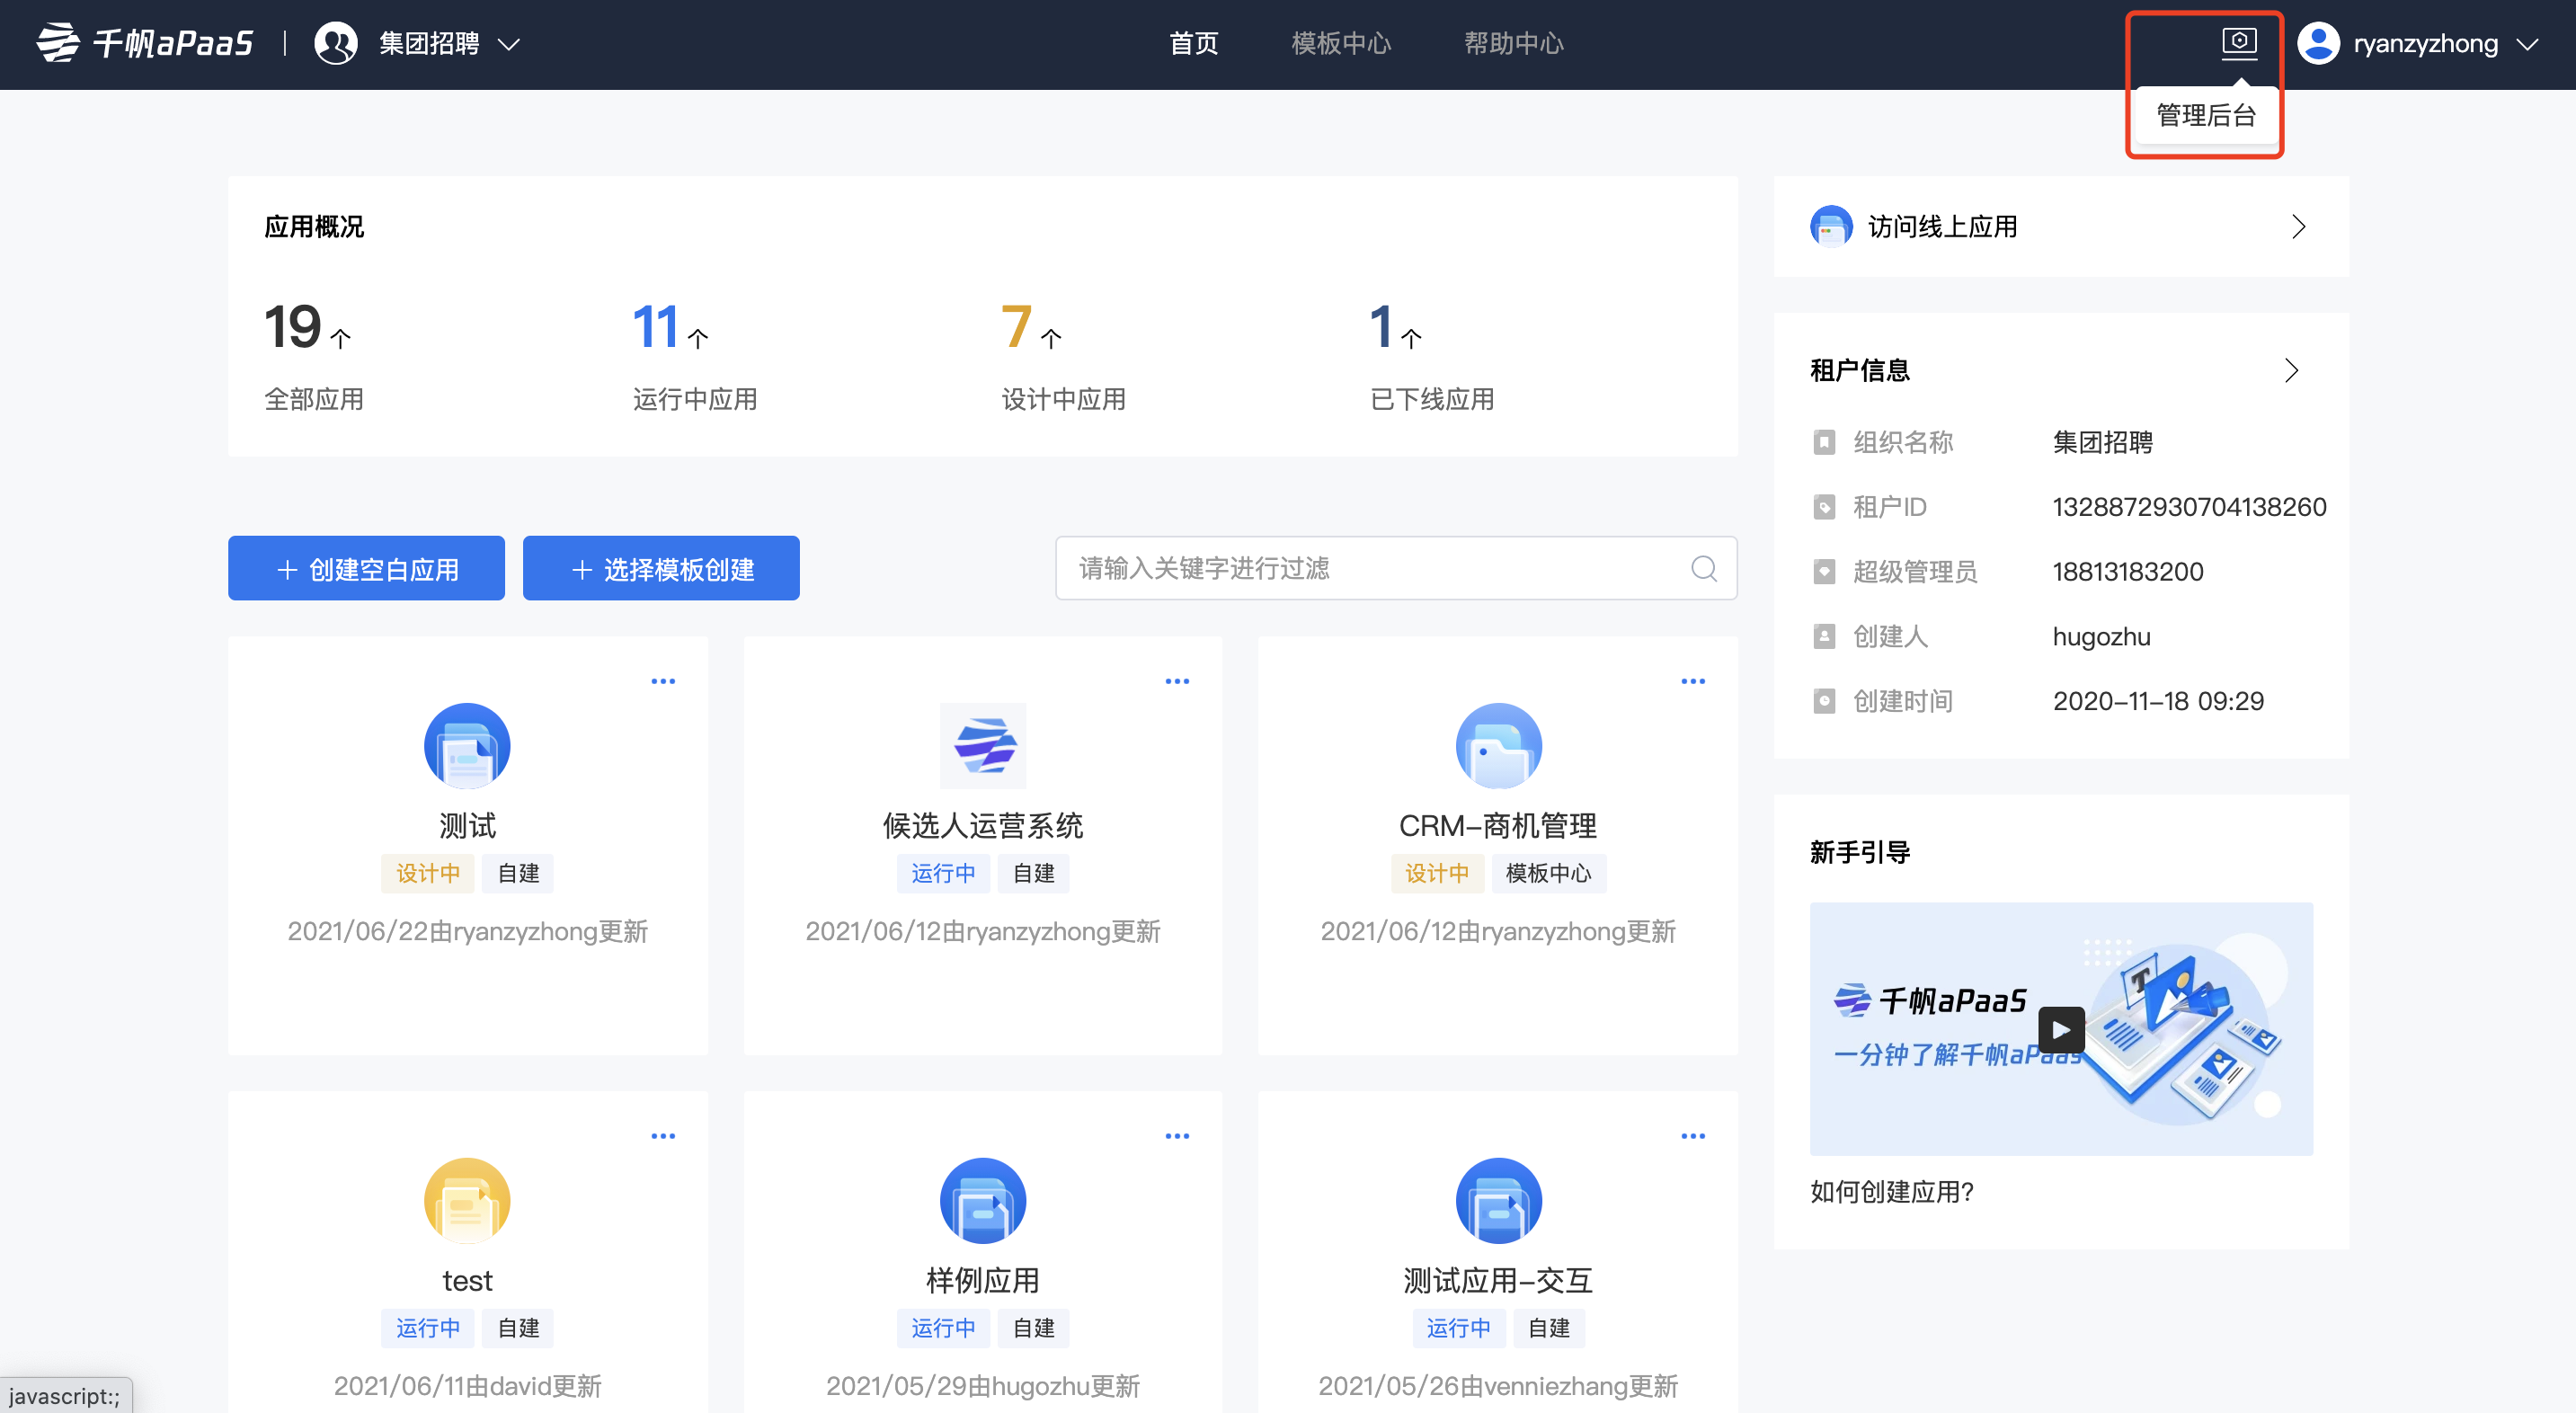Open the 候选人运营系统 app icon

(x=982, y=746)
